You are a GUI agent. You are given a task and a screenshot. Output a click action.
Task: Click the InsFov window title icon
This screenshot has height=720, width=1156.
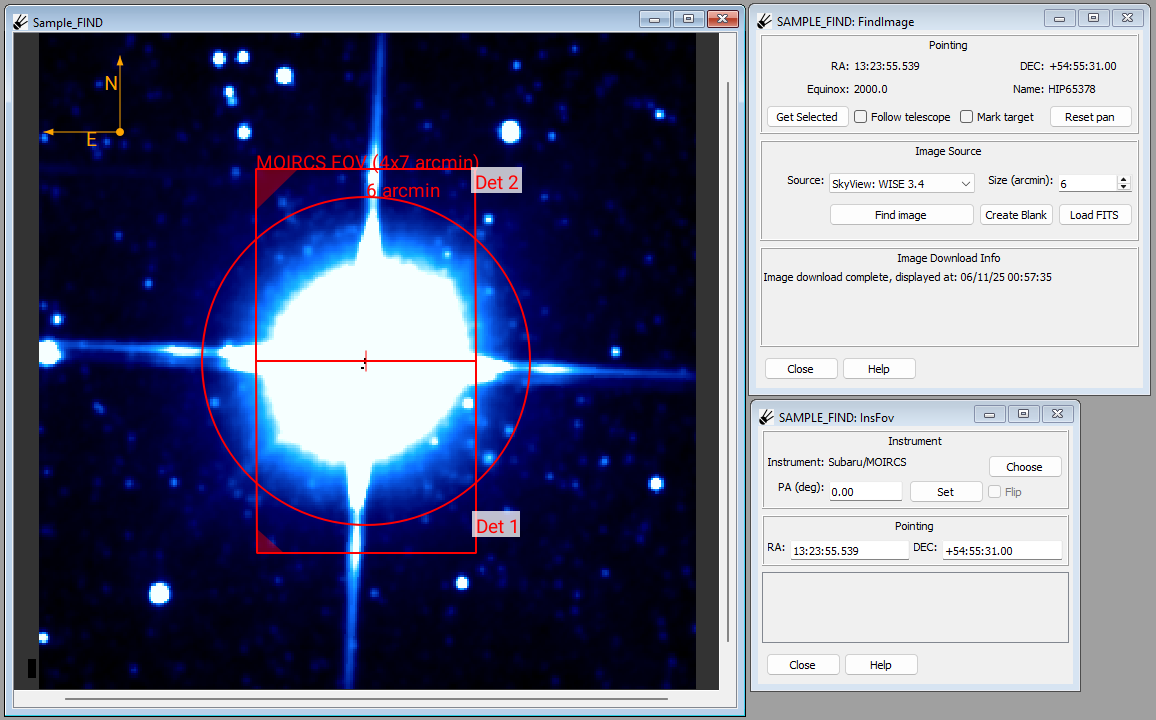767,417
